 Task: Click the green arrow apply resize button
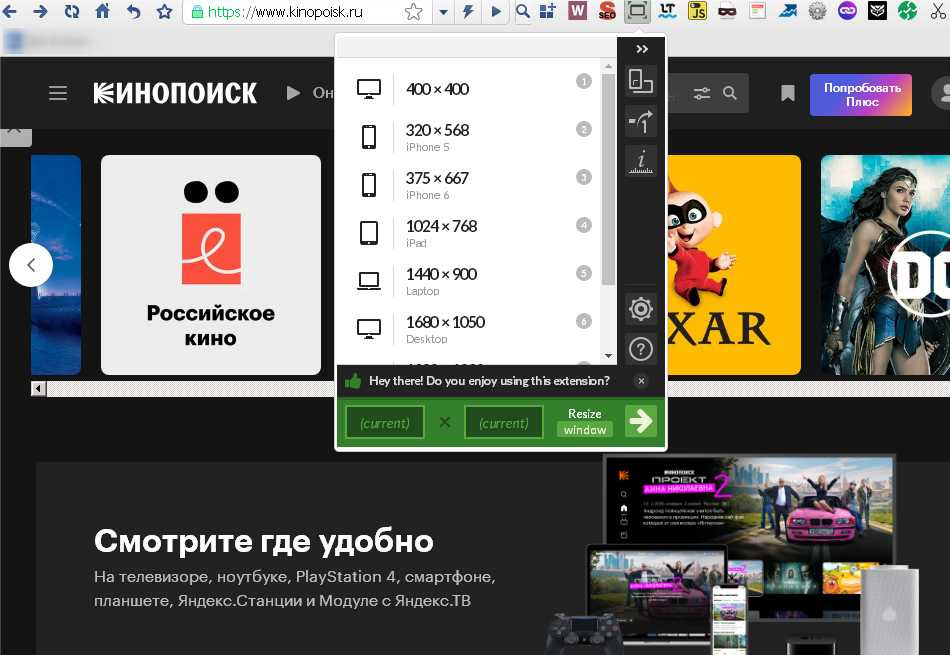[x=640, y=421]
